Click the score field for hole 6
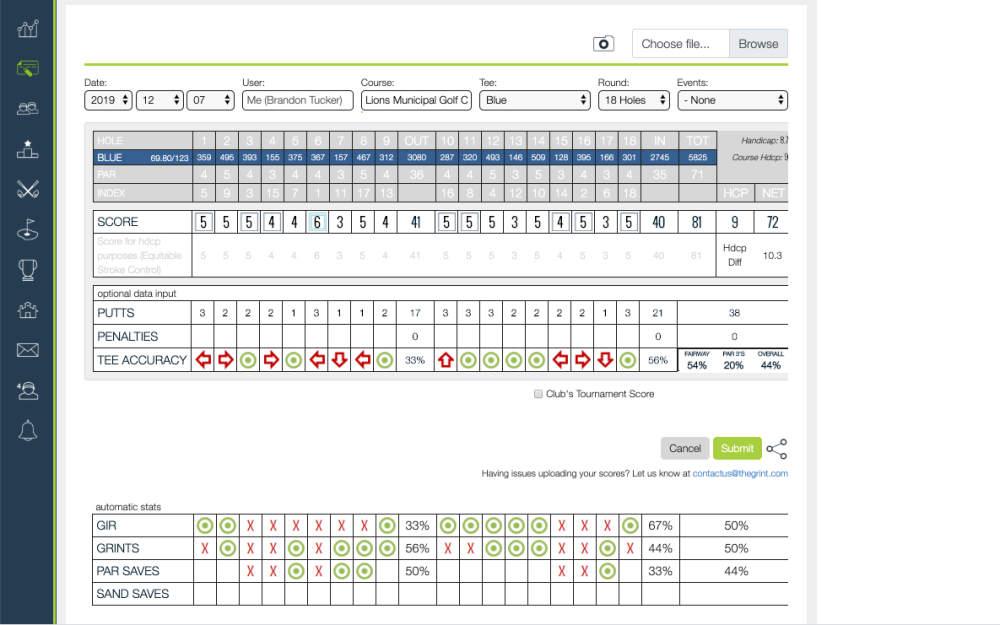 317,222
